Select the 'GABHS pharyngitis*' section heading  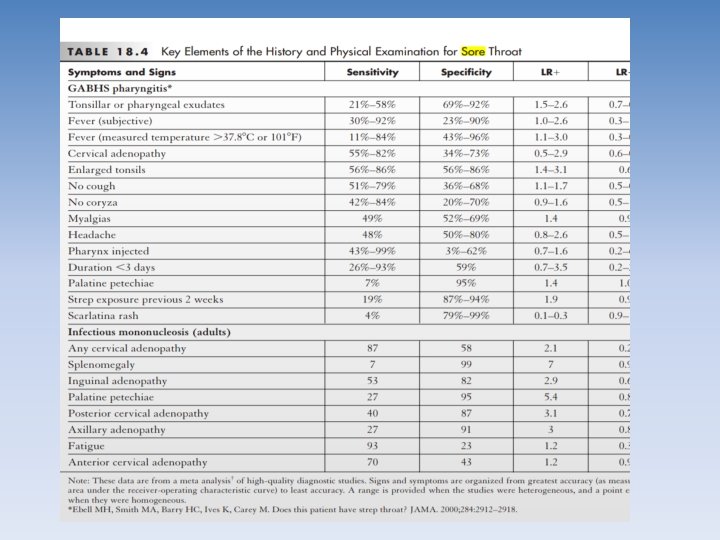tap(120, 88)
